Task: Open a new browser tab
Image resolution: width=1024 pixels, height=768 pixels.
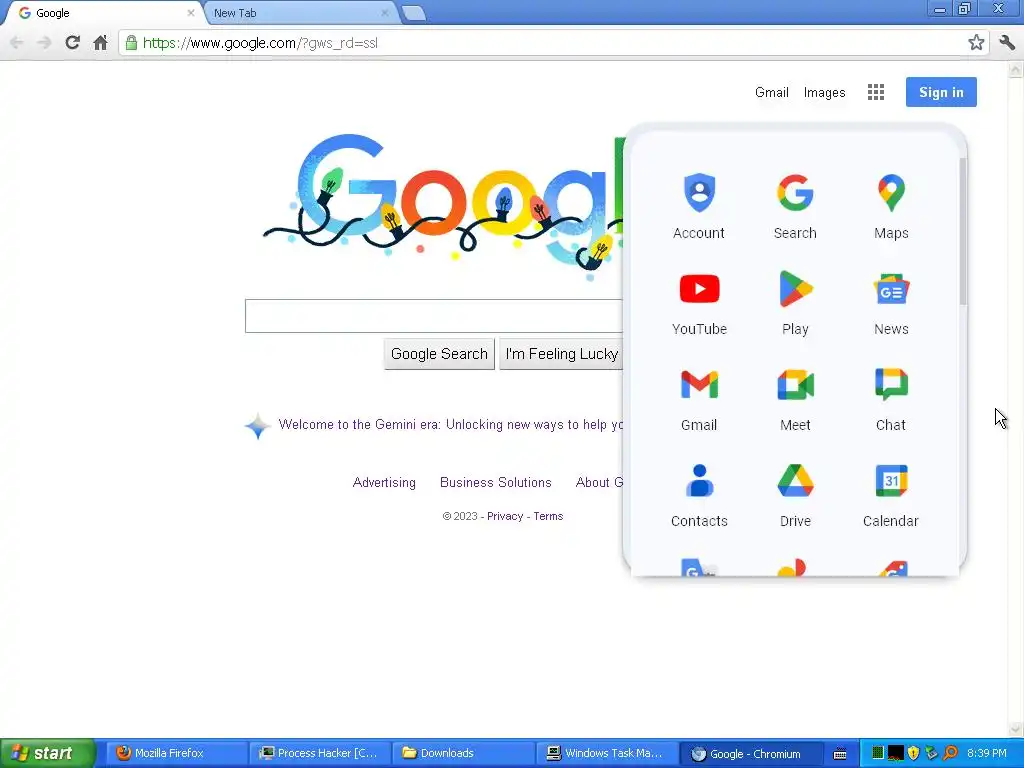Action: click(414, 14)
